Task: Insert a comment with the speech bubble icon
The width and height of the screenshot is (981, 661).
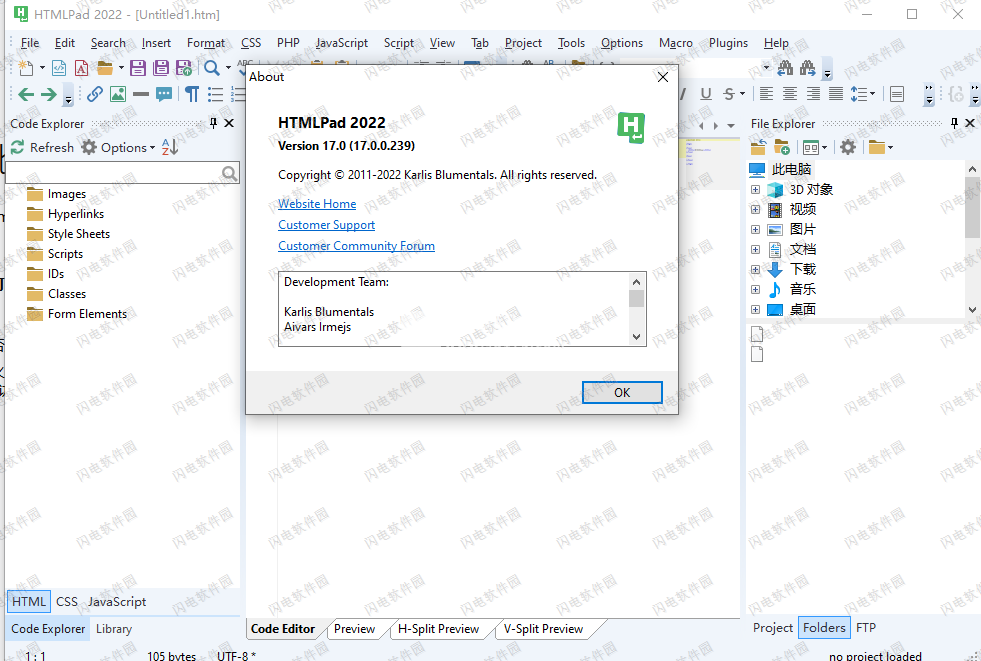Action: [164, 94]
